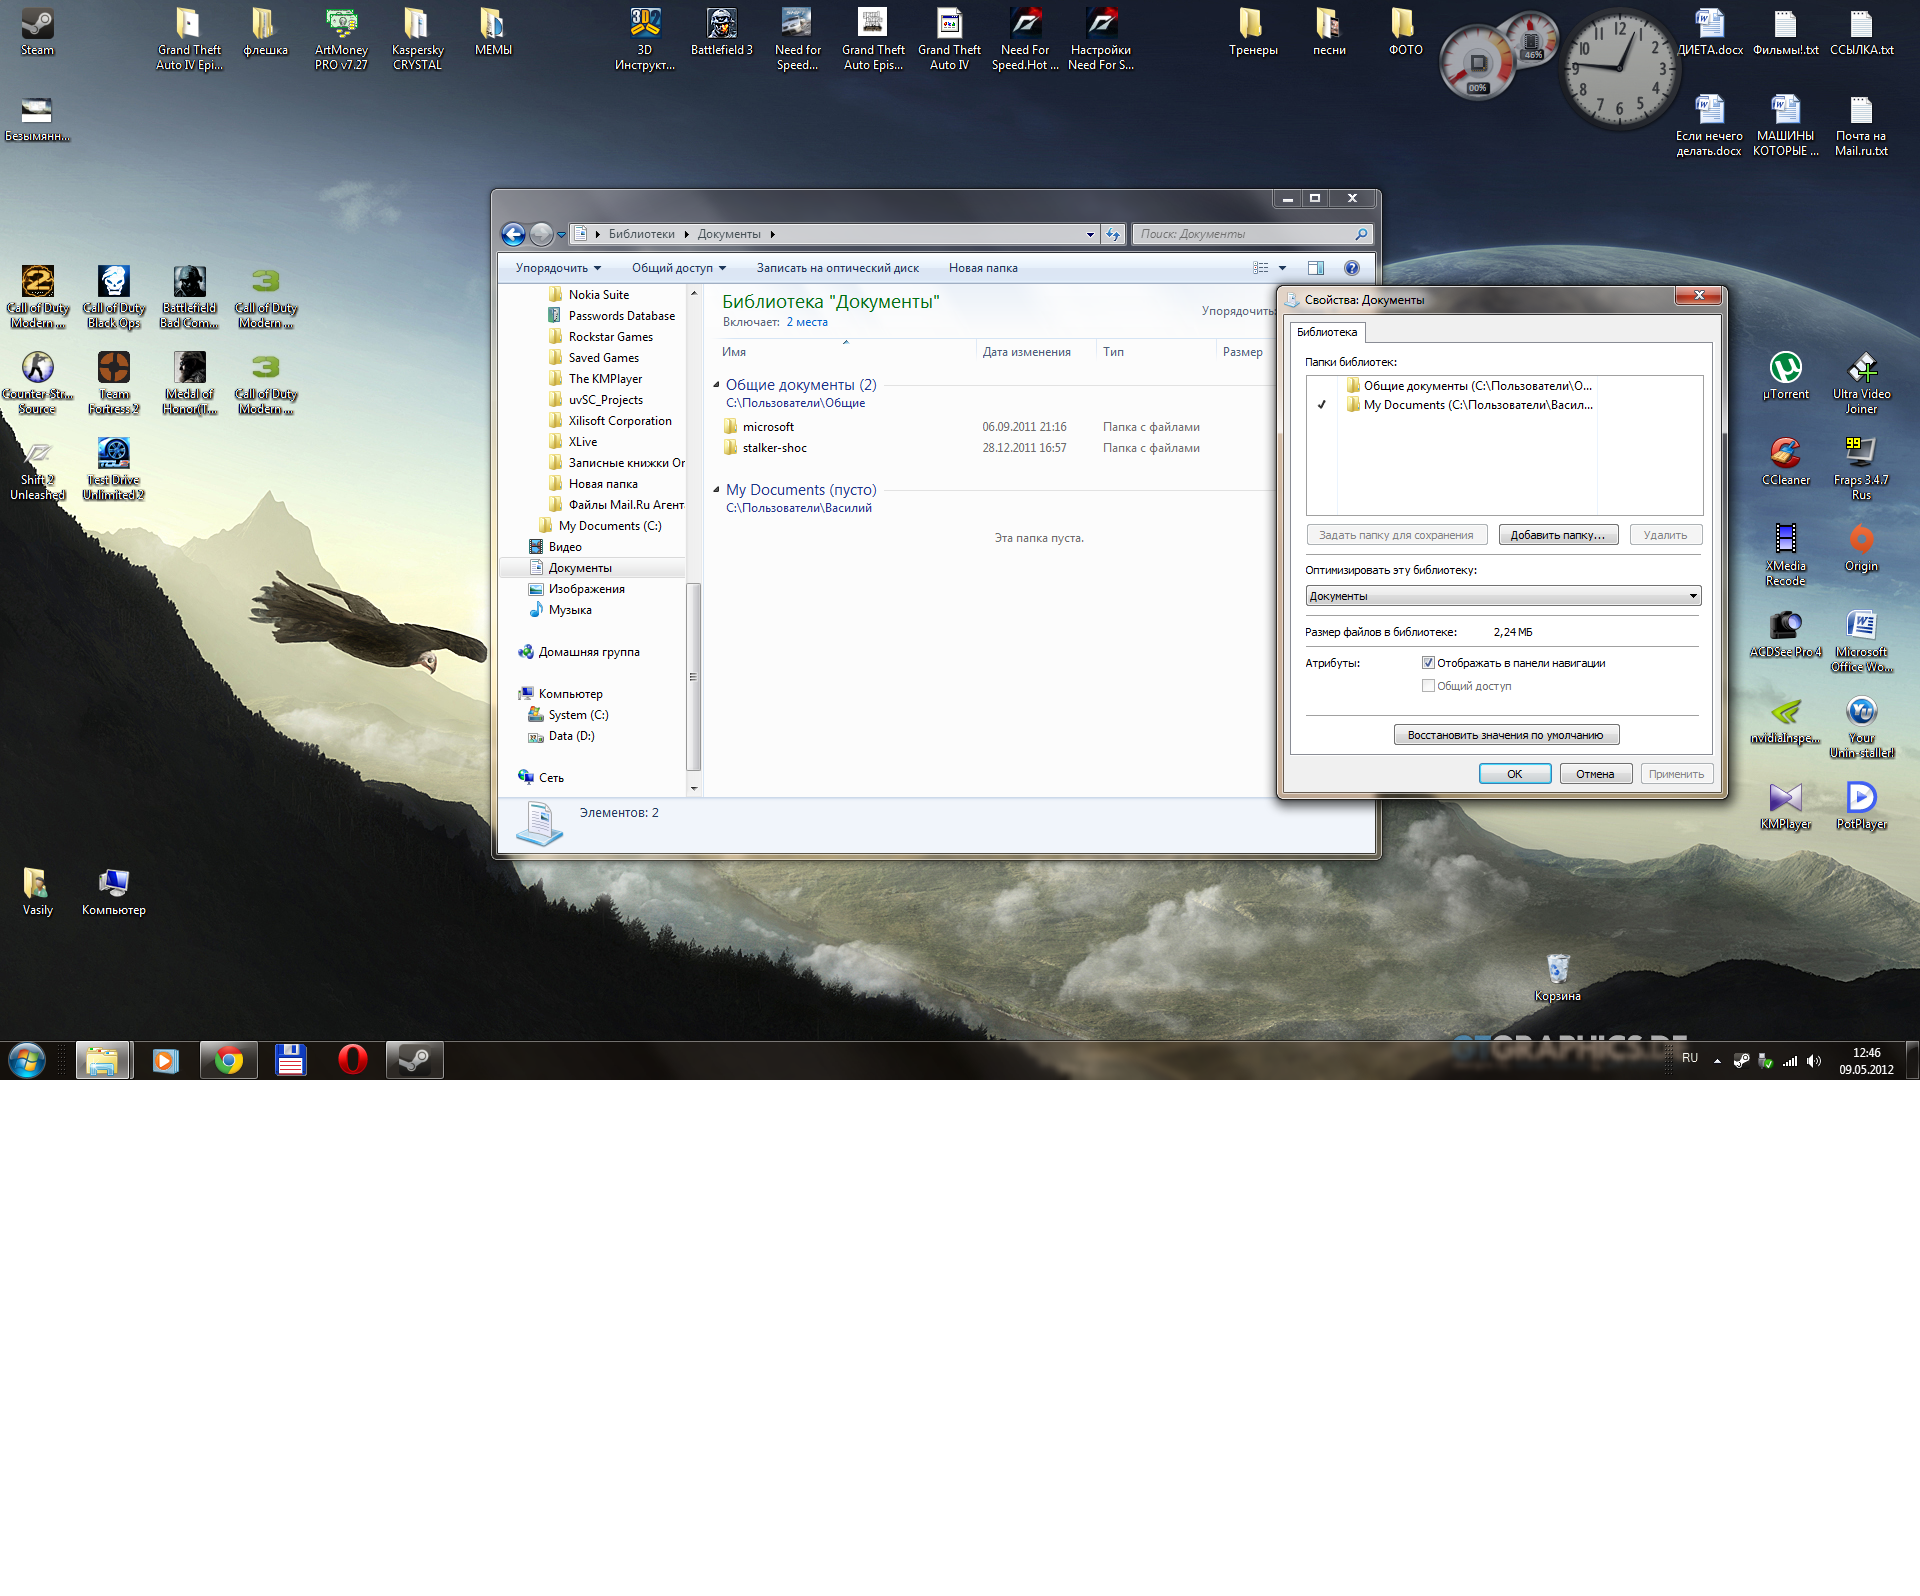Confirm with the OK button
The width and height of the screenshot is (1920, 1596).
pos(1515,774)
